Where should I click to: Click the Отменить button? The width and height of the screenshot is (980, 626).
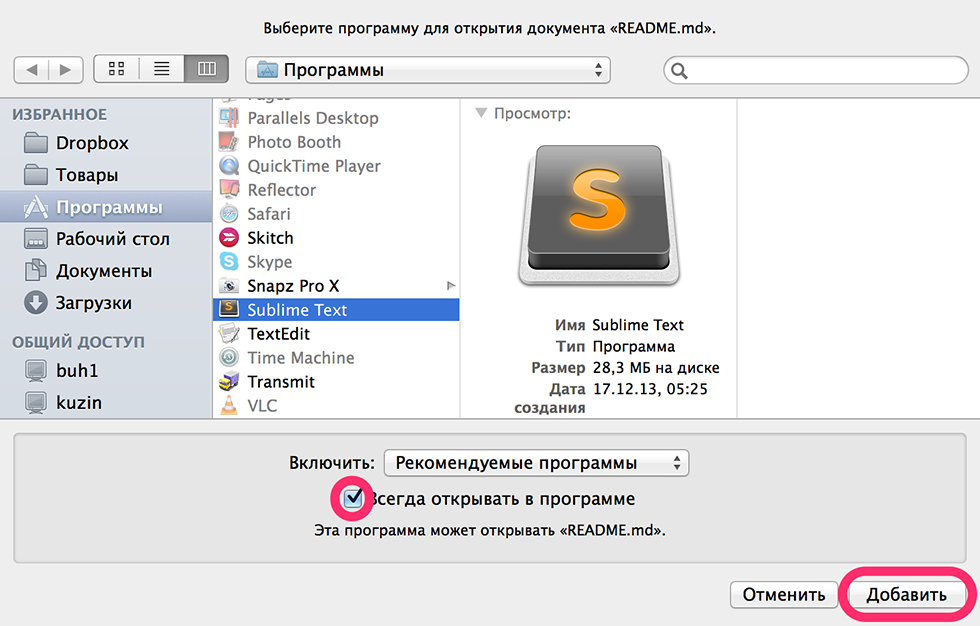tap(784, 595)
